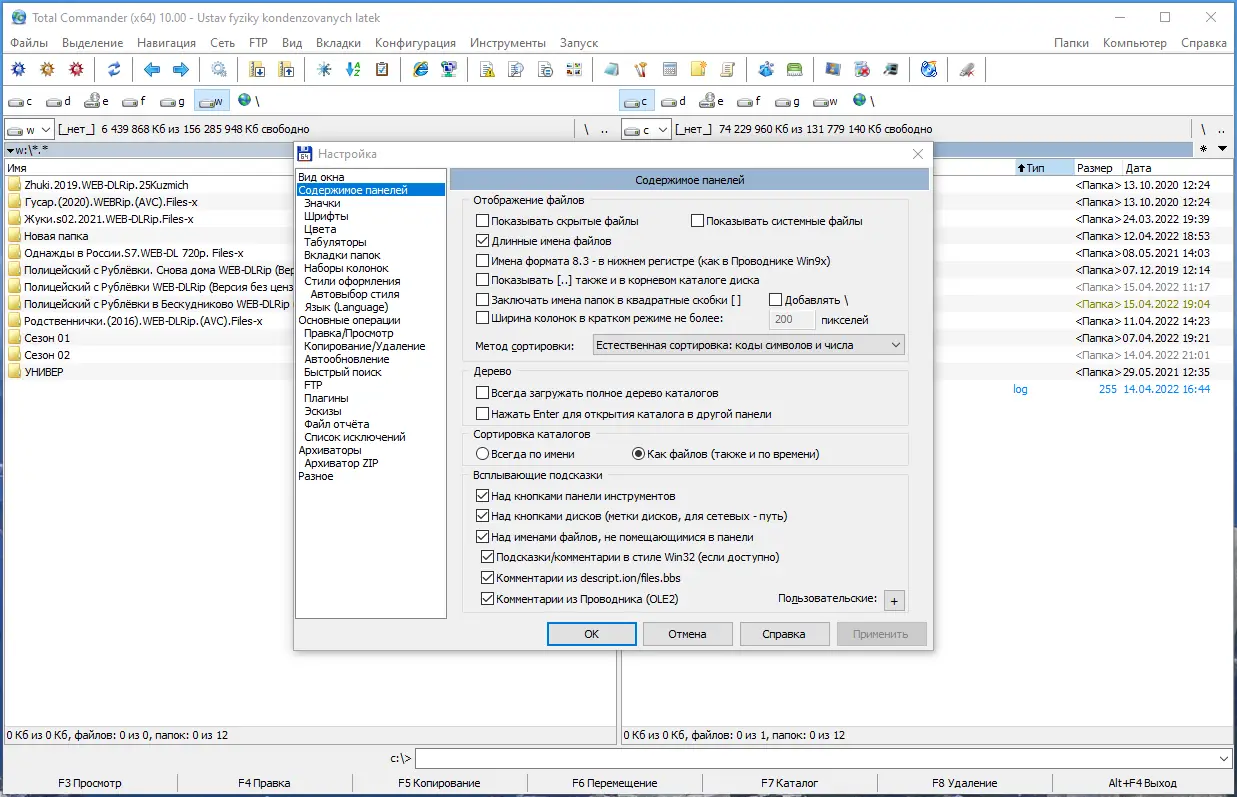Viewport: 1237px width, 797px height.
Task: Click the reread source (refresh arrows) icon
Action: (114, 69)
